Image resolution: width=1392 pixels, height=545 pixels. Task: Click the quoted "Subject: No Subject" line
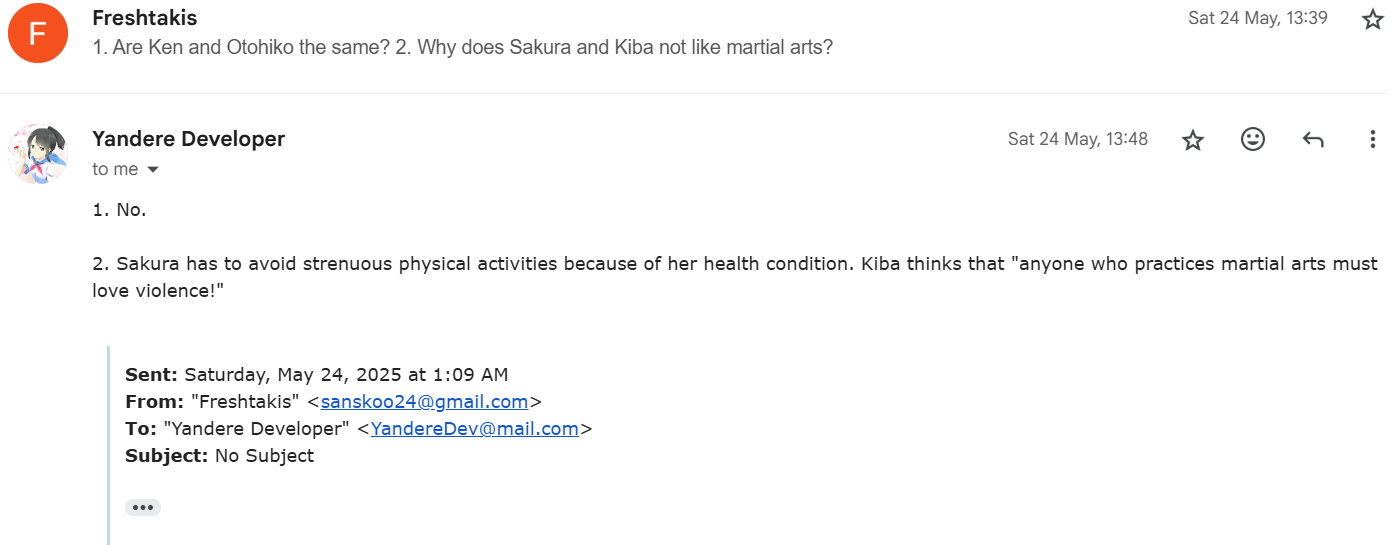coord(219,456)
